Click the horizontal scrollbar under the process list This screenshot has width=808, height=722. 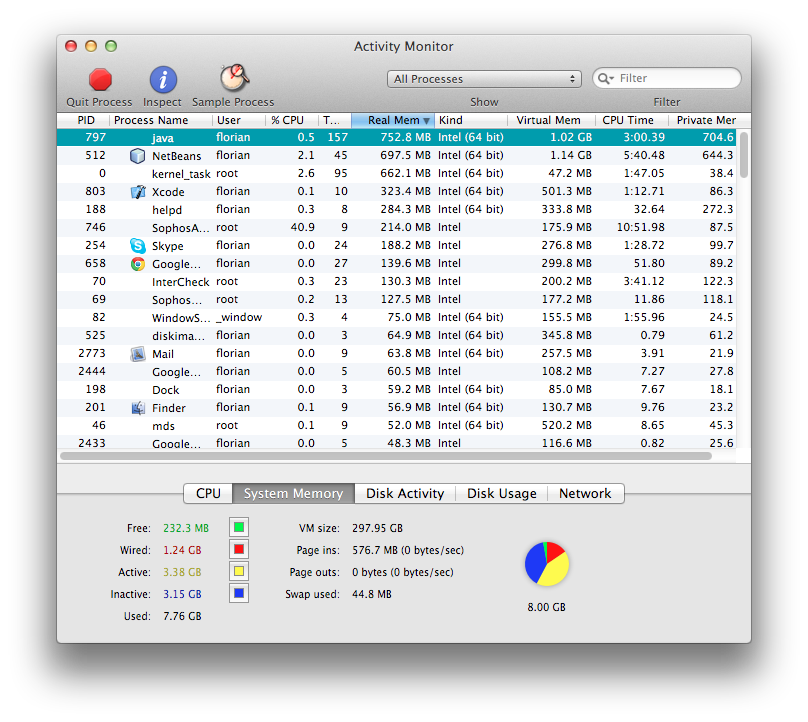(x=385, y=456)
